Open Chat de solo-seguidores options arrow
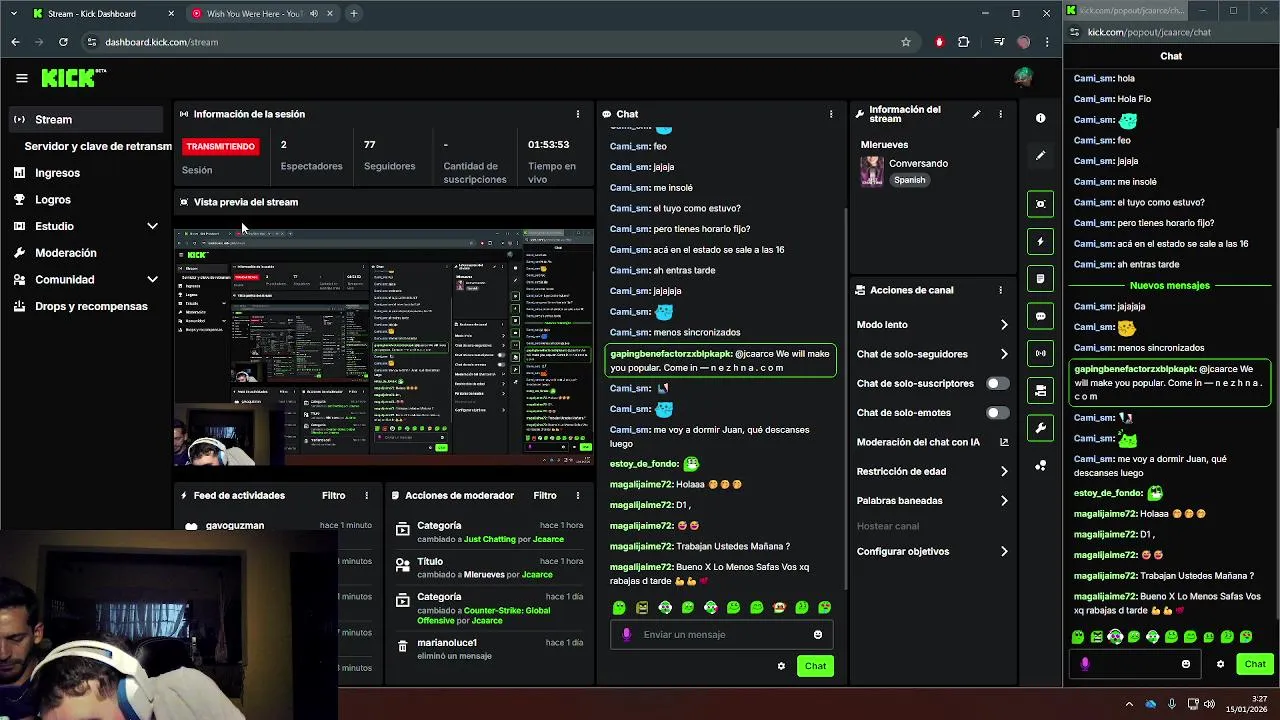This screenshot has width=1280, height=720. coord(1004,354)
